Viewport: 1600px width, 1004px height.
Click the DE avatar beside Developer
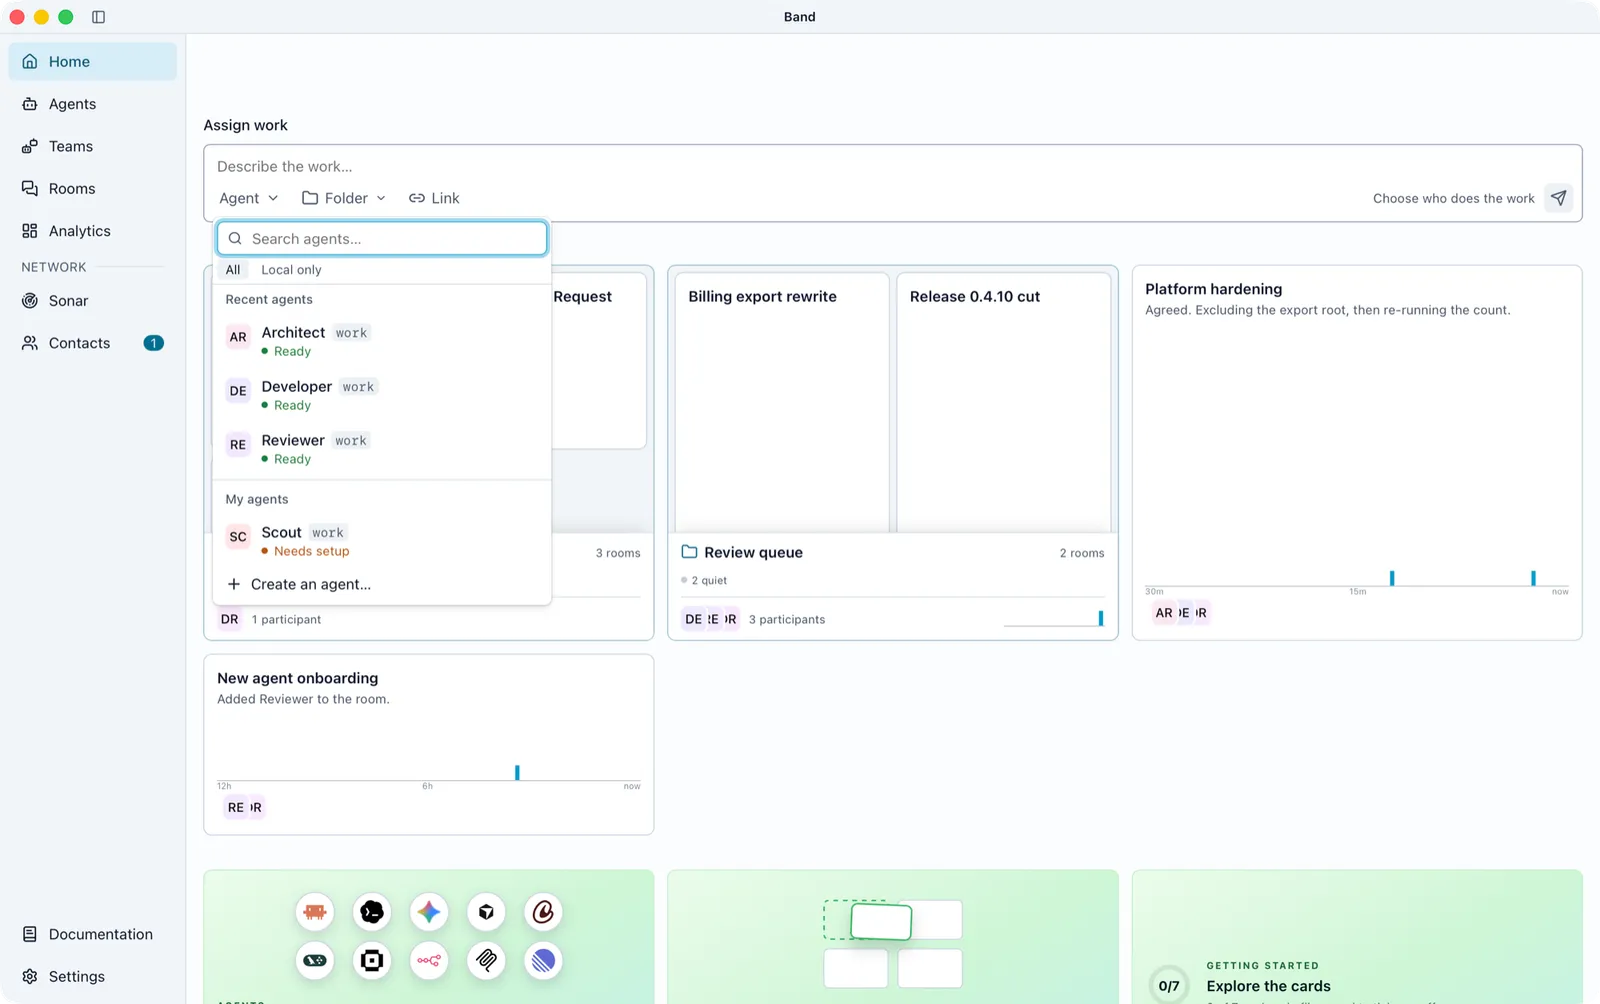click(x=238, y=391)
